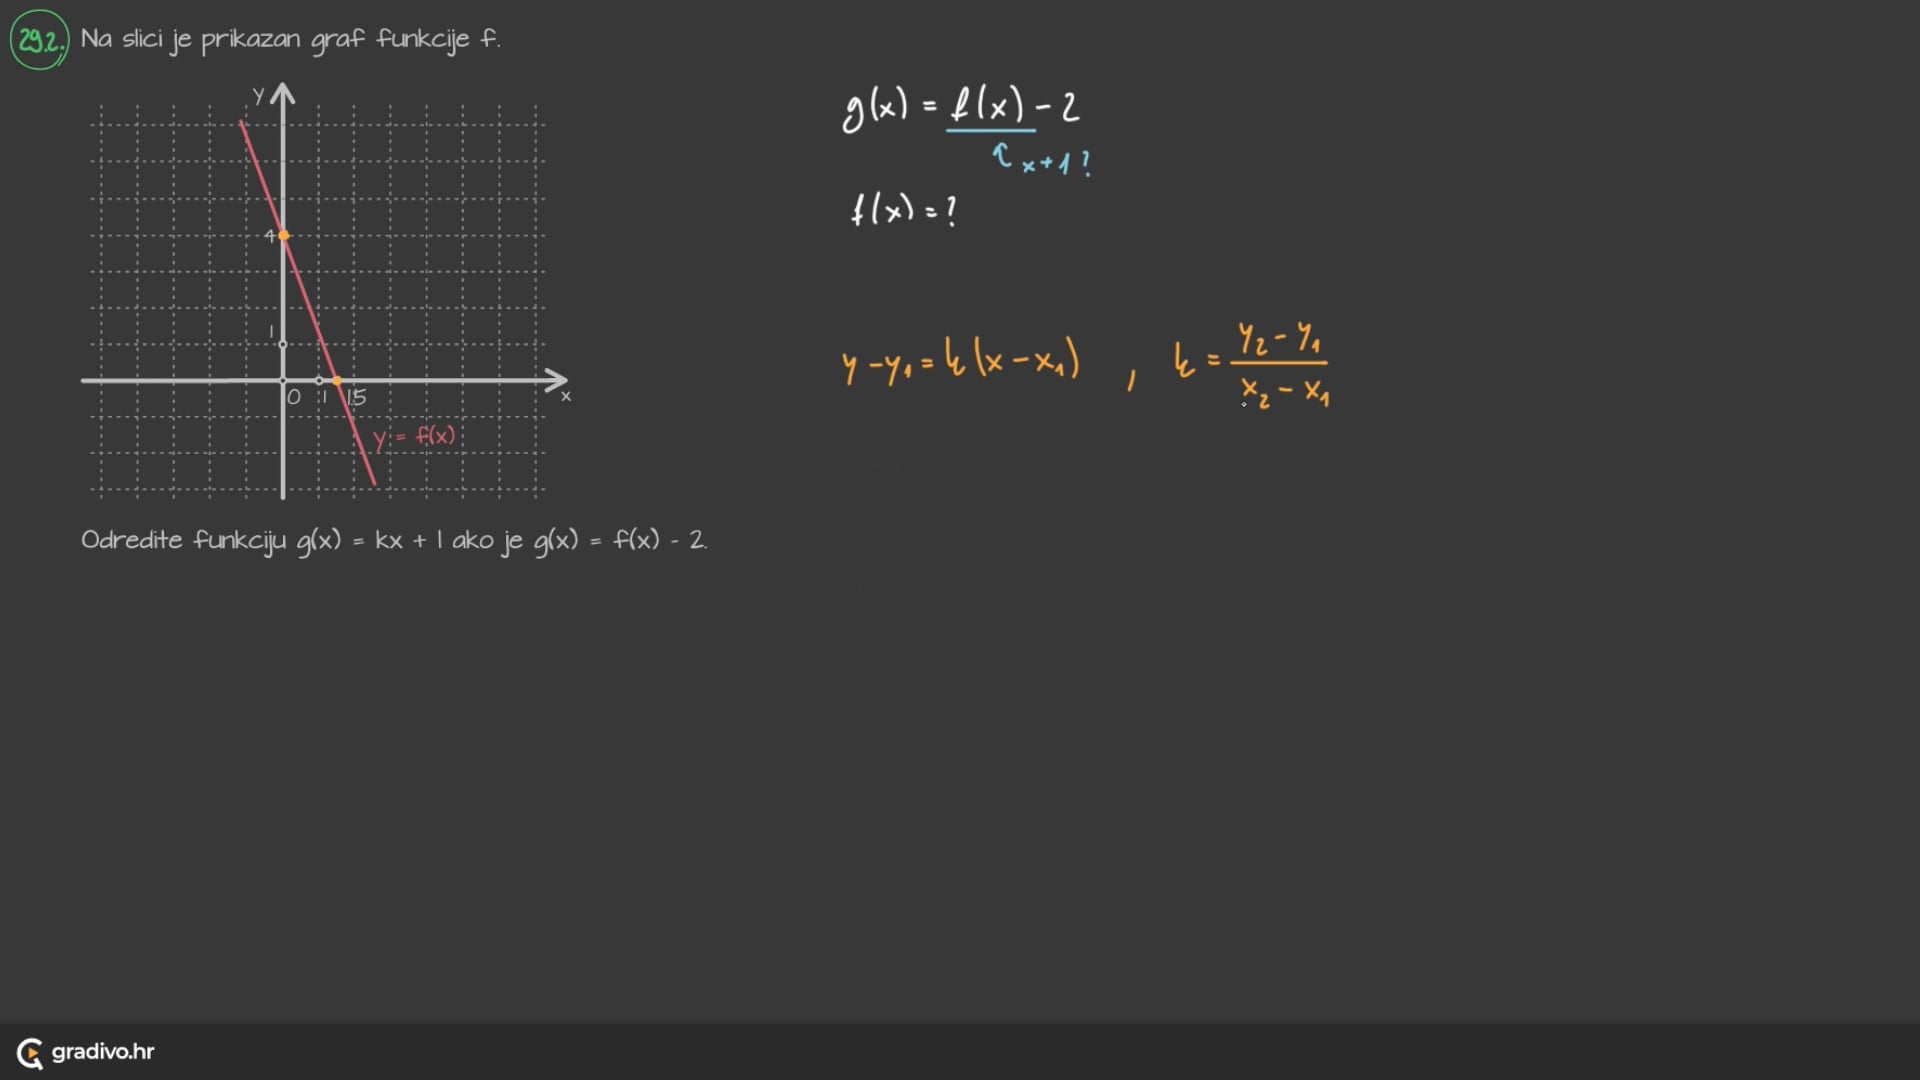Click the Odredite funkciju g(x) task sentence

click(394, 540)
